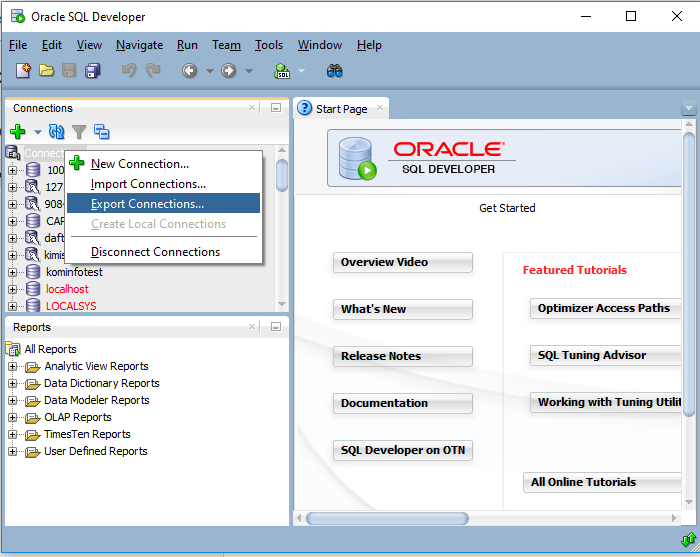Minimize the Reports panel
Viewport: 700px width, 557px height.
pos(276,327)
